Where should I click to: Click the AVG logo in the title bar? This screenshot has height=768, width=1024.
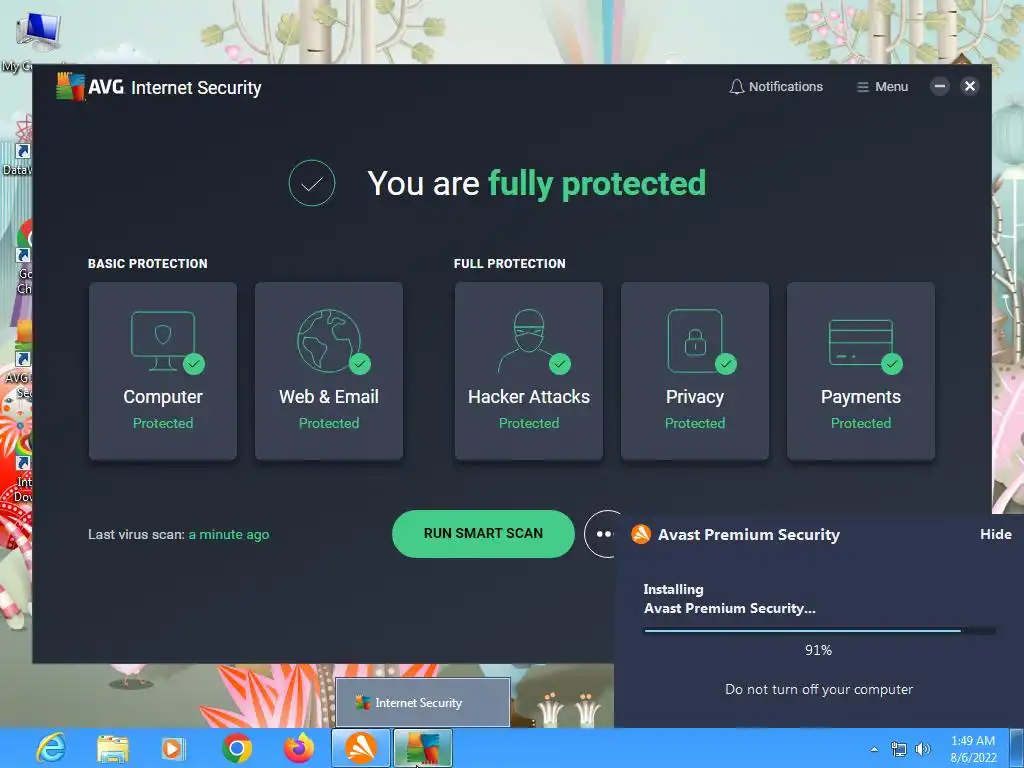coord(71,87)
